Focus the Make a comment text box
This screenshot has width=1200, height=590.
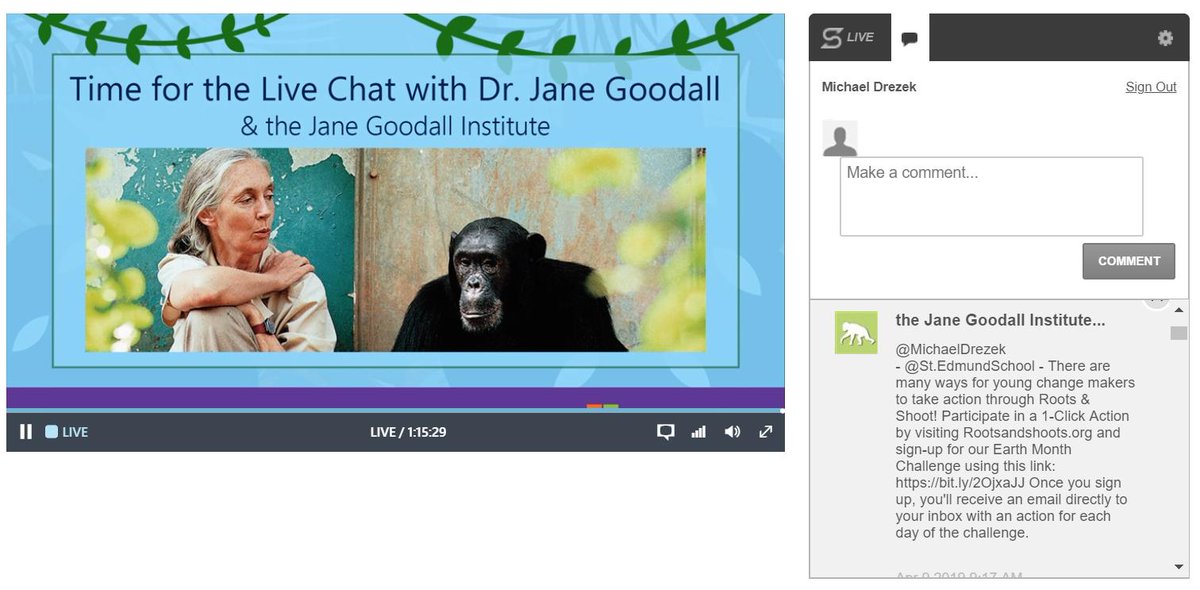click(x=991, y=196)
